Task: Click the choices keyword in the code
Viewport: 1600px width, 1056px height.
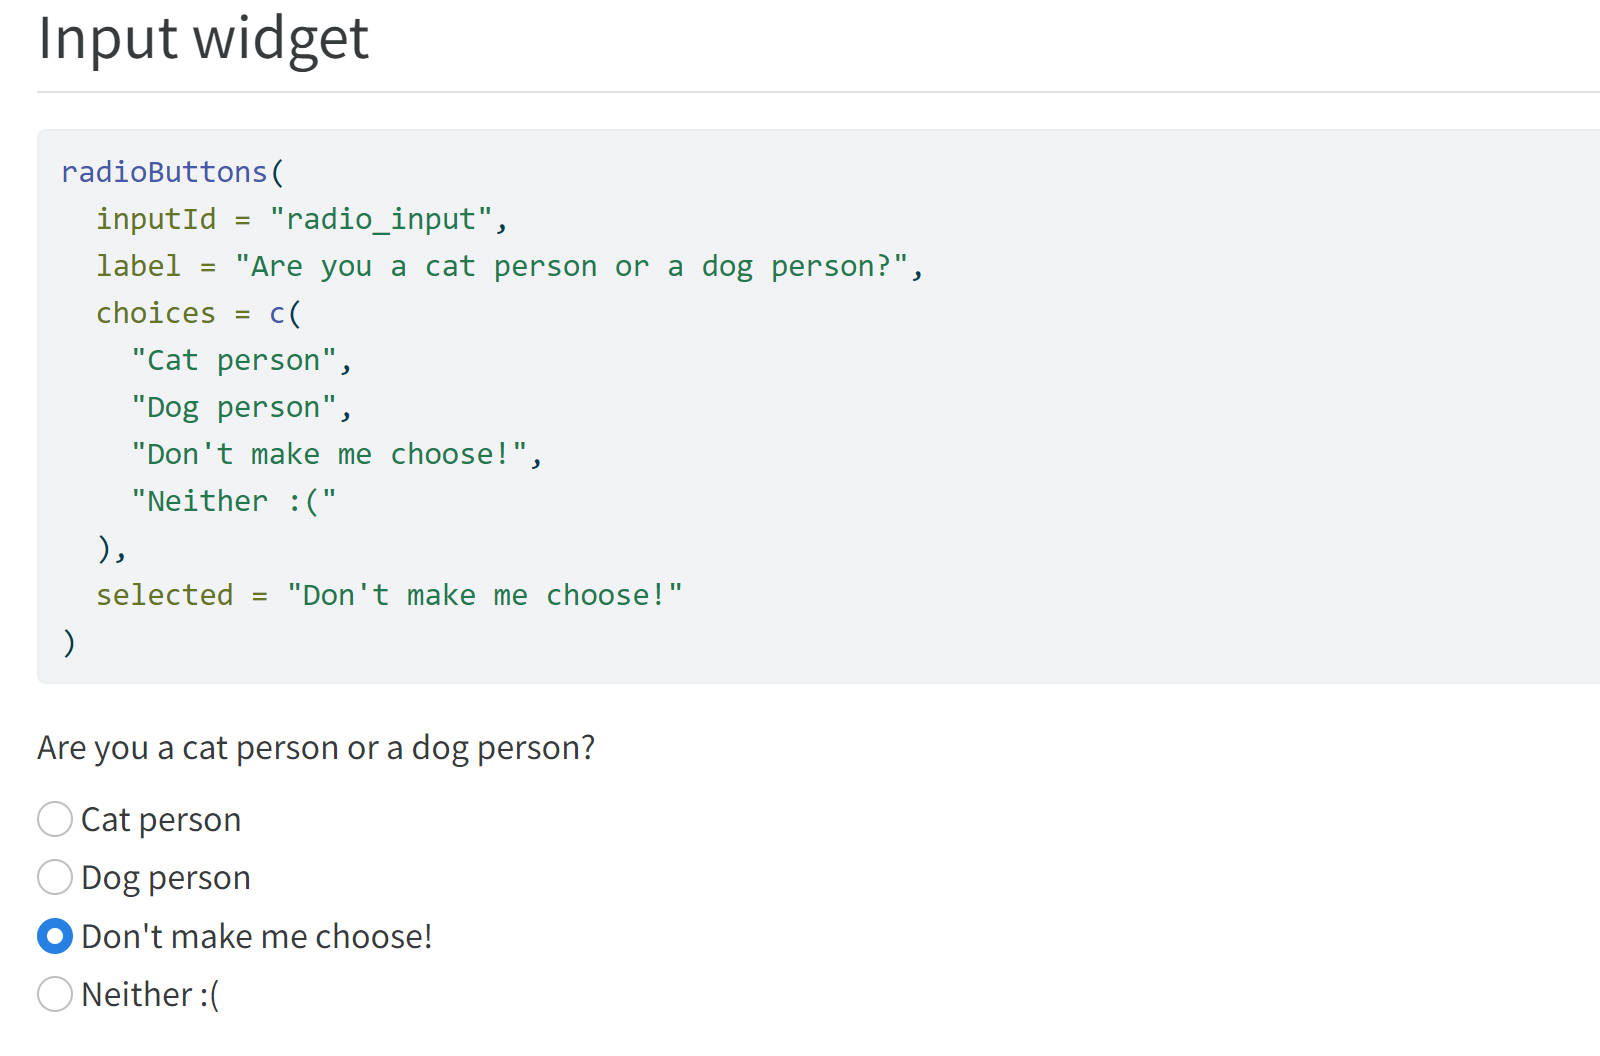Action: pyautogui.click(x=155, y=313)
